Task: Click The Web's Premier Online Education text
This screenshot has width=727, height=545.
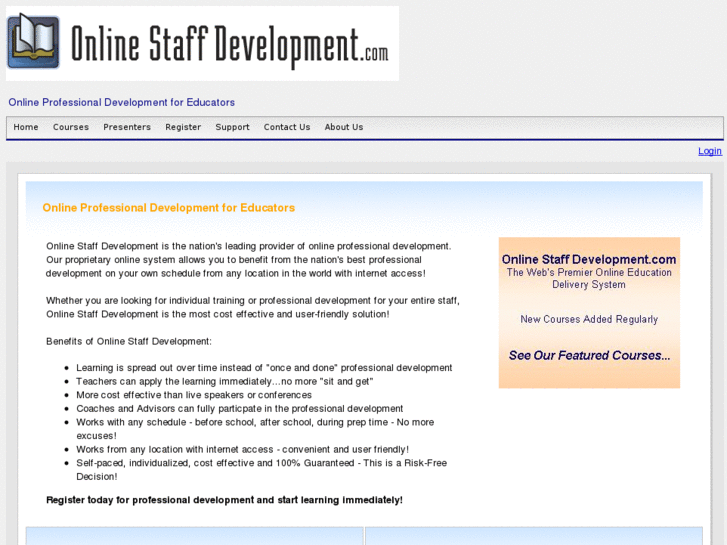Action: click(589, 279)
